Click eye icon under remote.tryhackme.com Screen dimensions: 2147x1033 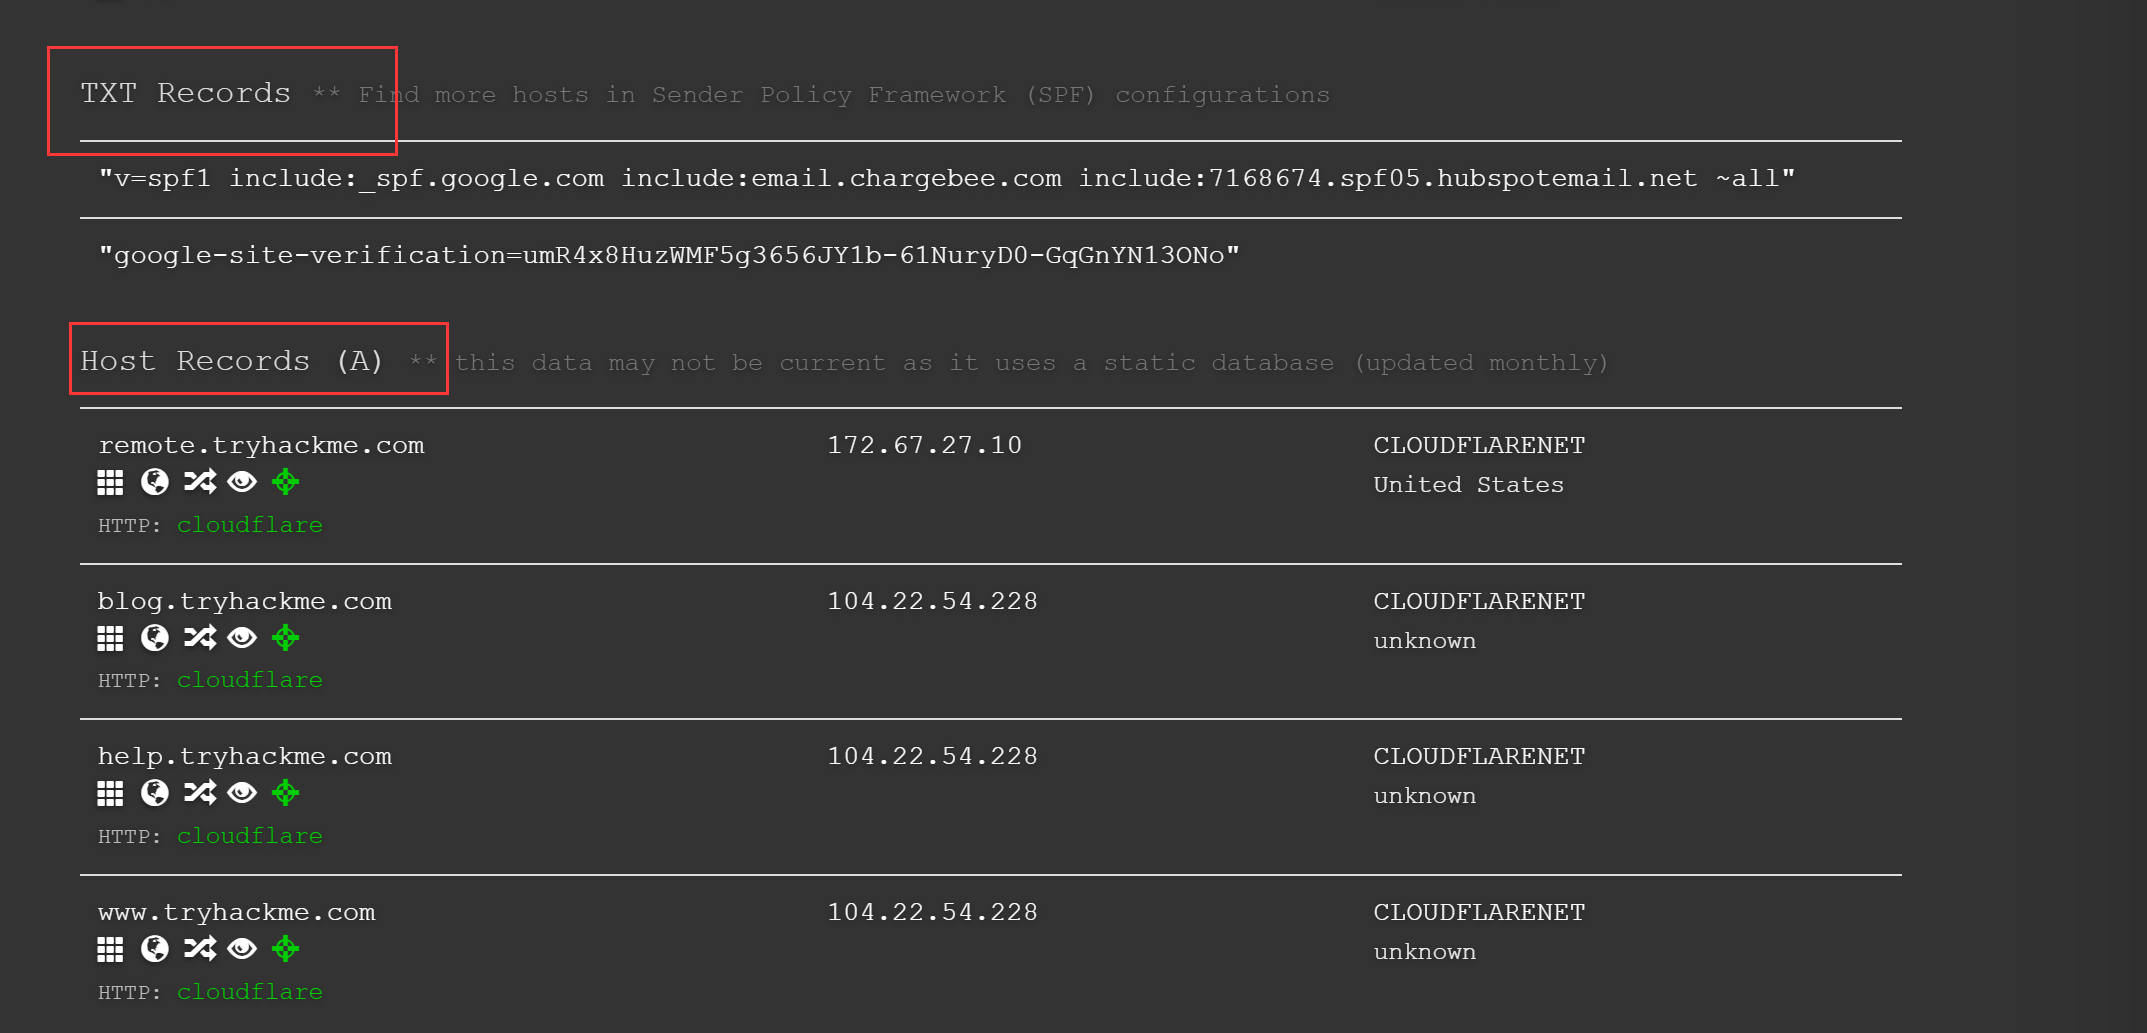click(242, 482)
